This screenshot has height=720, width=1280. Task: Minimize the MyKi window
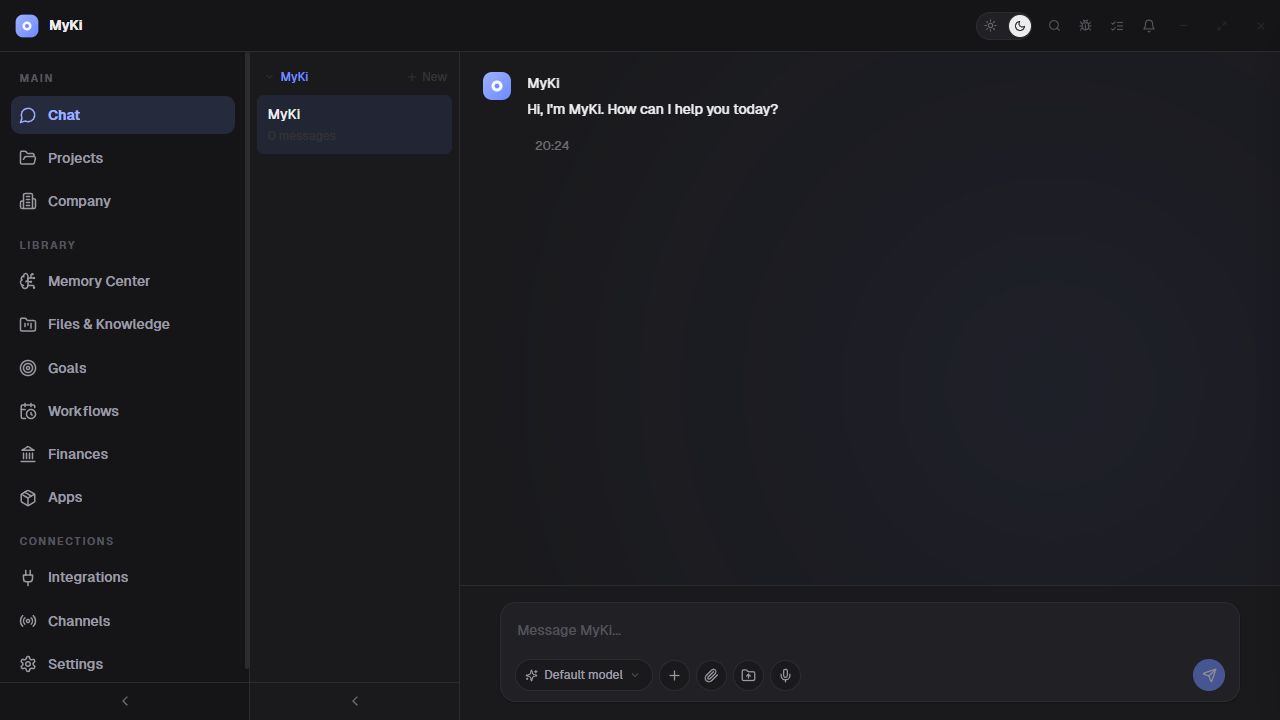tap(1183, 26)
